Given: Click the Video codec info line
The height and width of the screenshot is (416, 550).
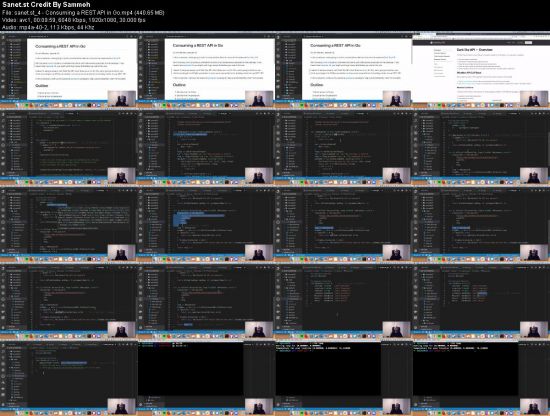Looking at the screenshot, I should pos(74,20).
